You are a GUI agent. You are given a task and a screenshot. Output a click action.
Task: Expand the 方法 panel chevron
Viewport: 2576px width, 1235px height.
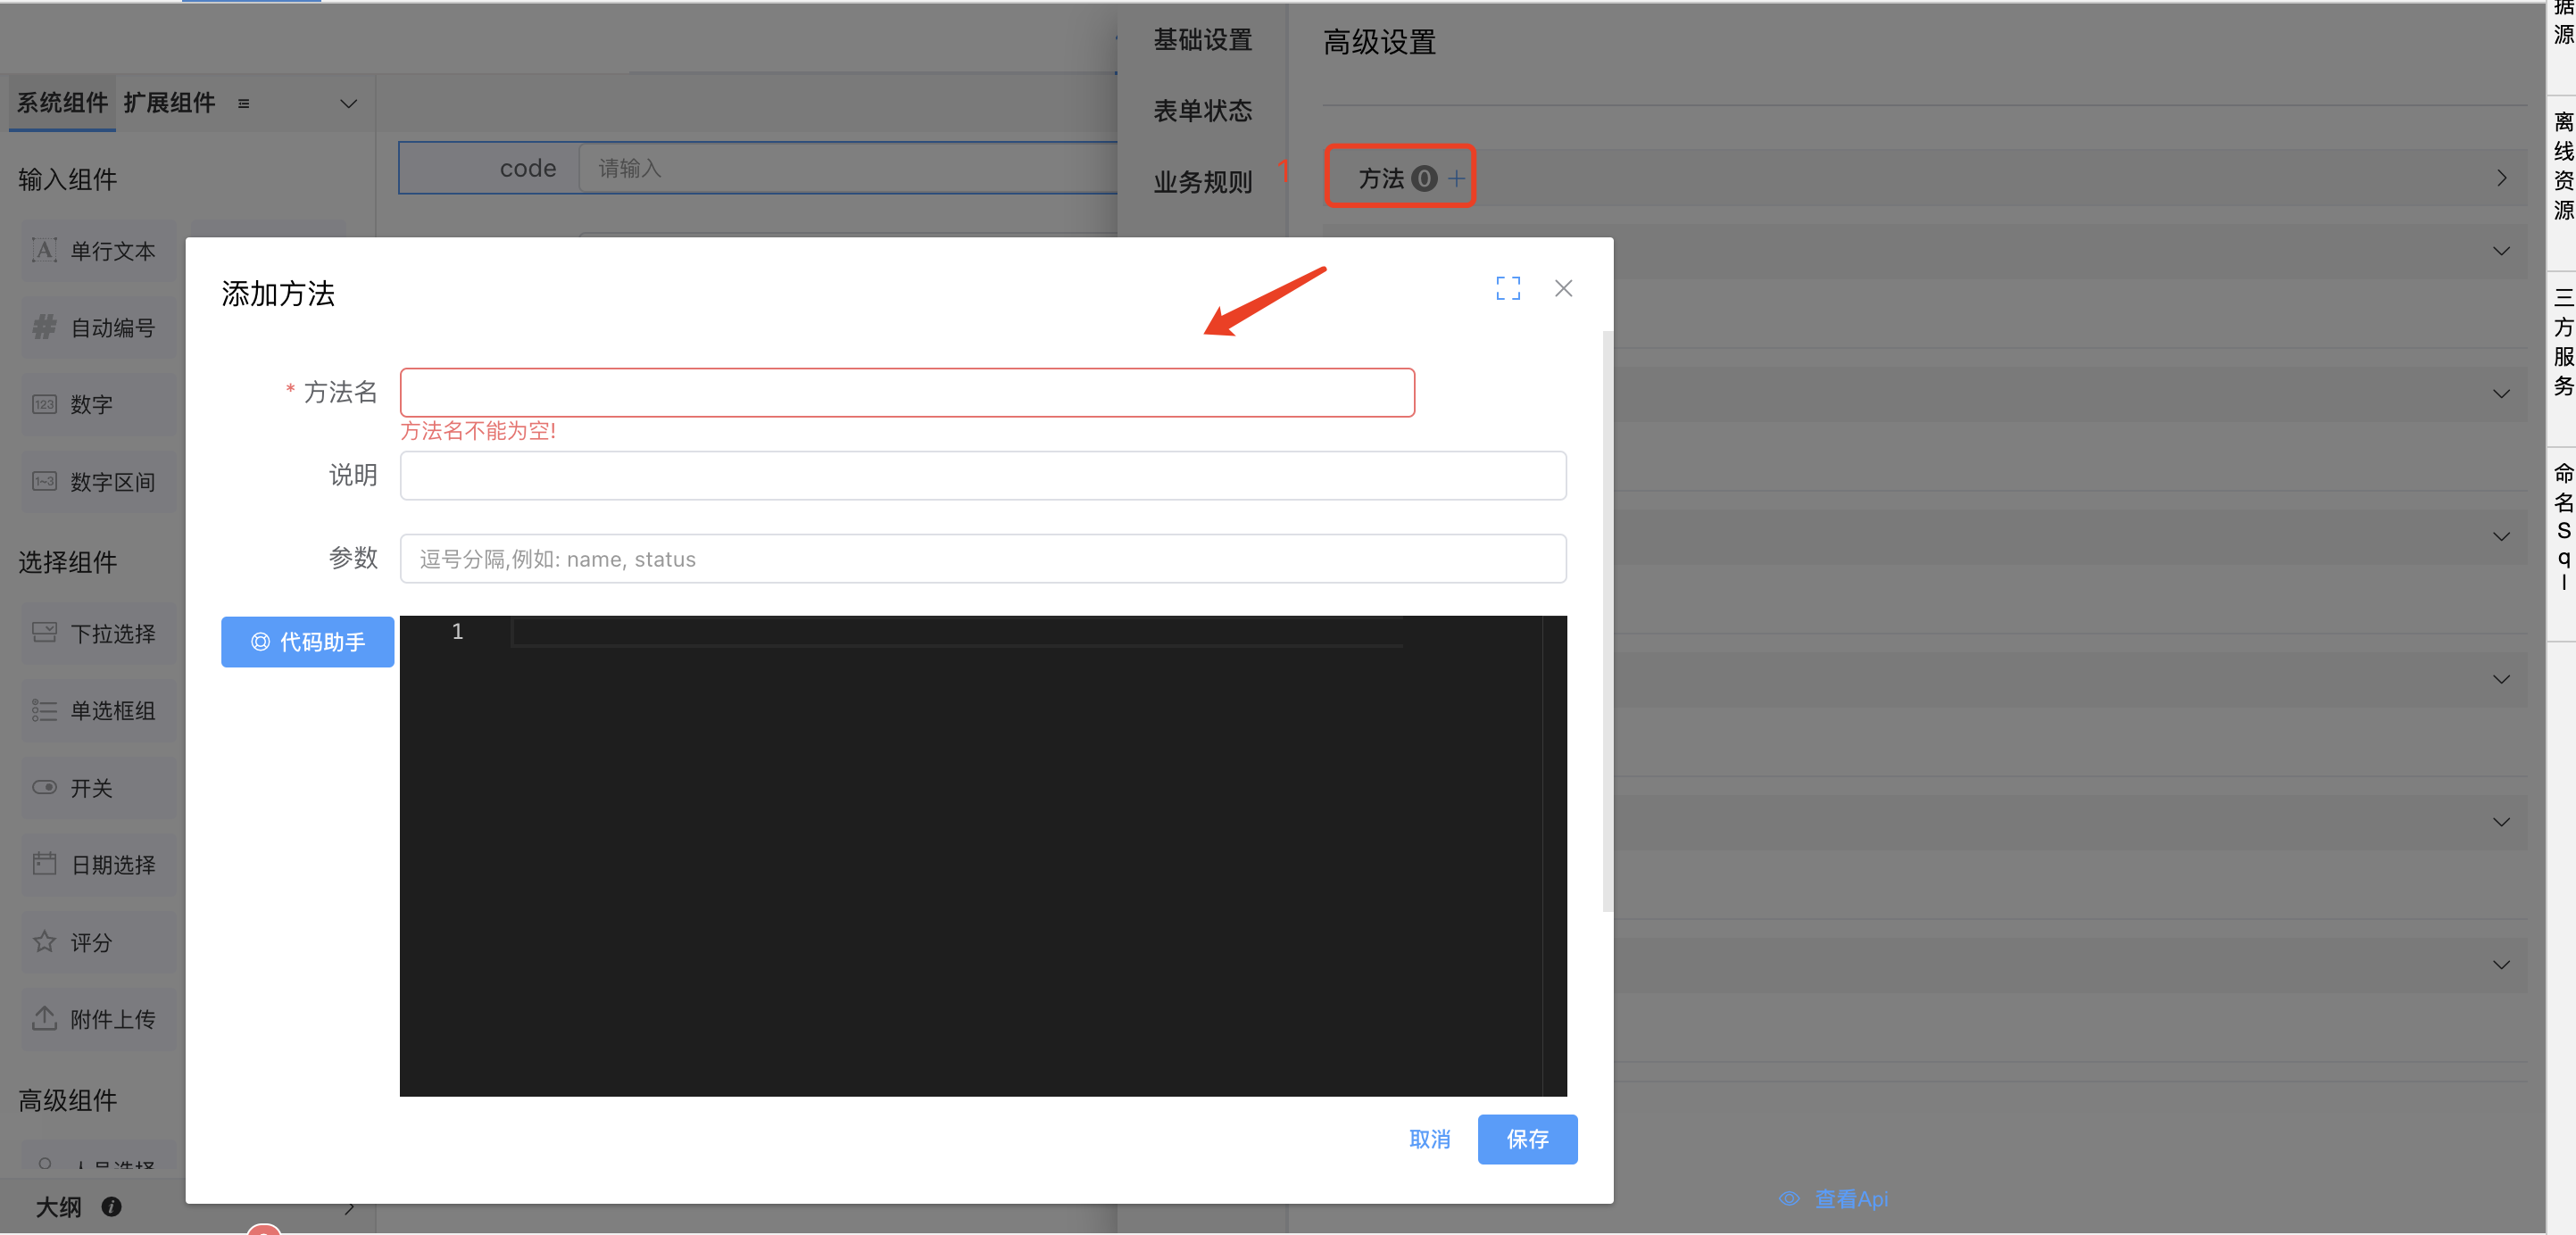coord(2500,179)
